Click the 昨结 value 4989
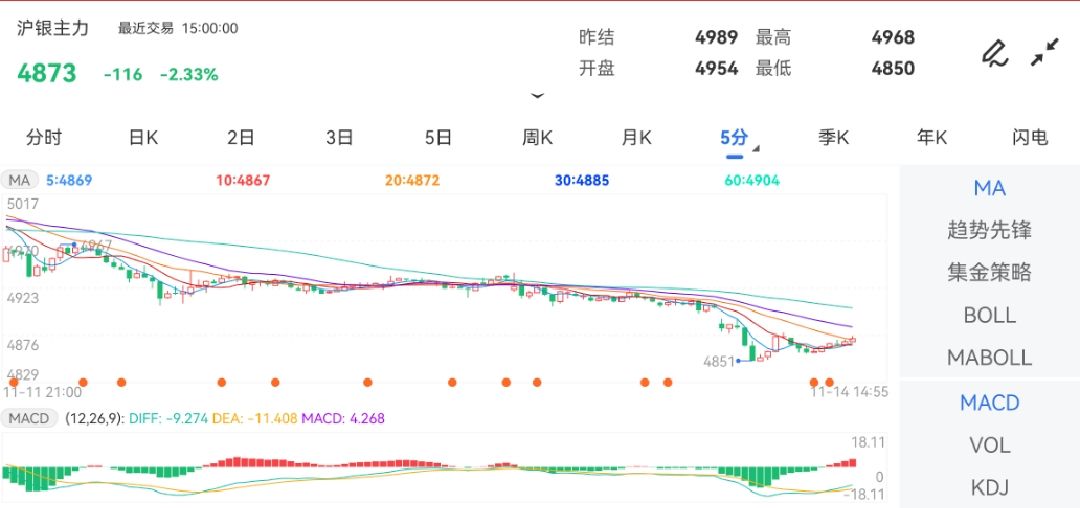The height and width of the screenshot is (508, 1080). (716, 37)
